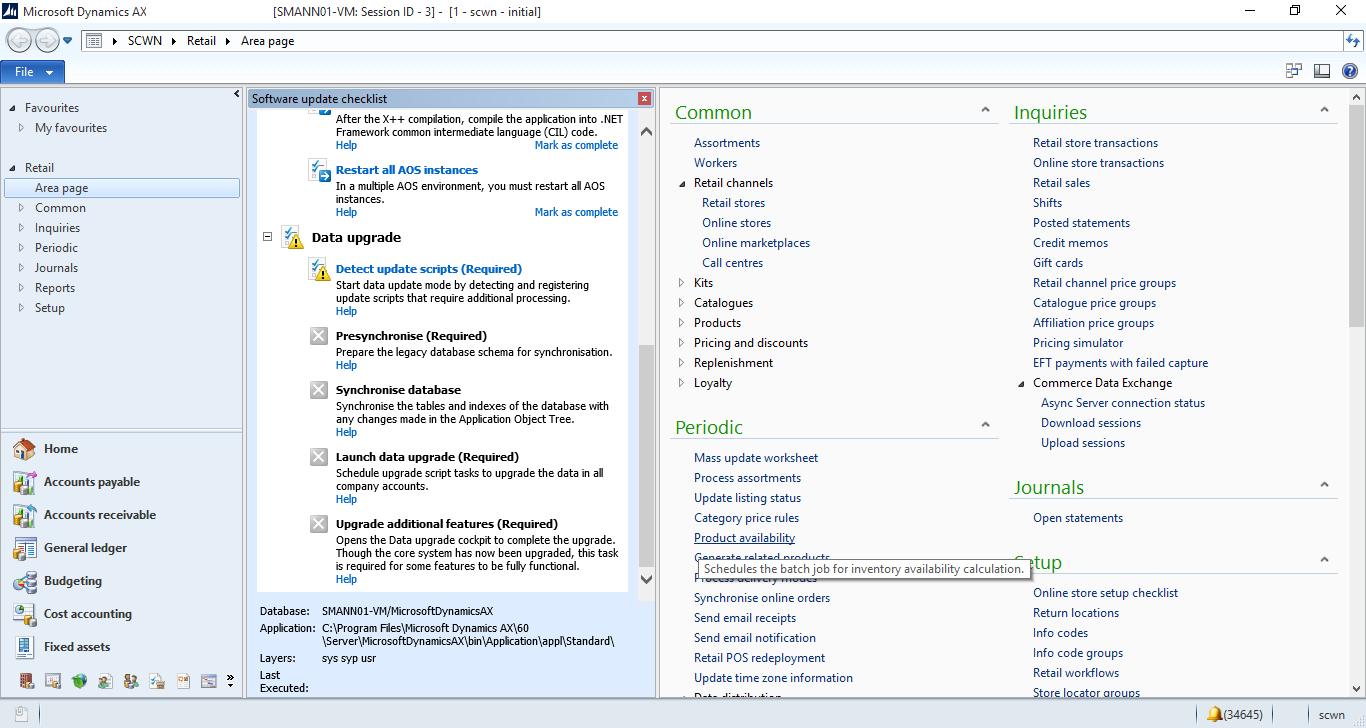Expand the Journals node in the navigation pane
1366x728 pixels.
[x=22, y=268]
